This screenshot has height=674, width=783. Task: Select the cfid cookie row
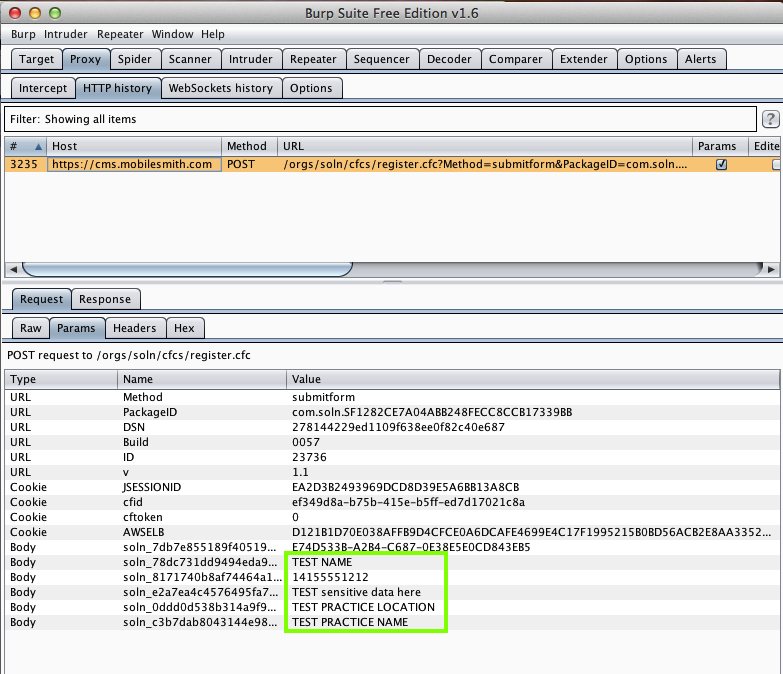(392, 502)
